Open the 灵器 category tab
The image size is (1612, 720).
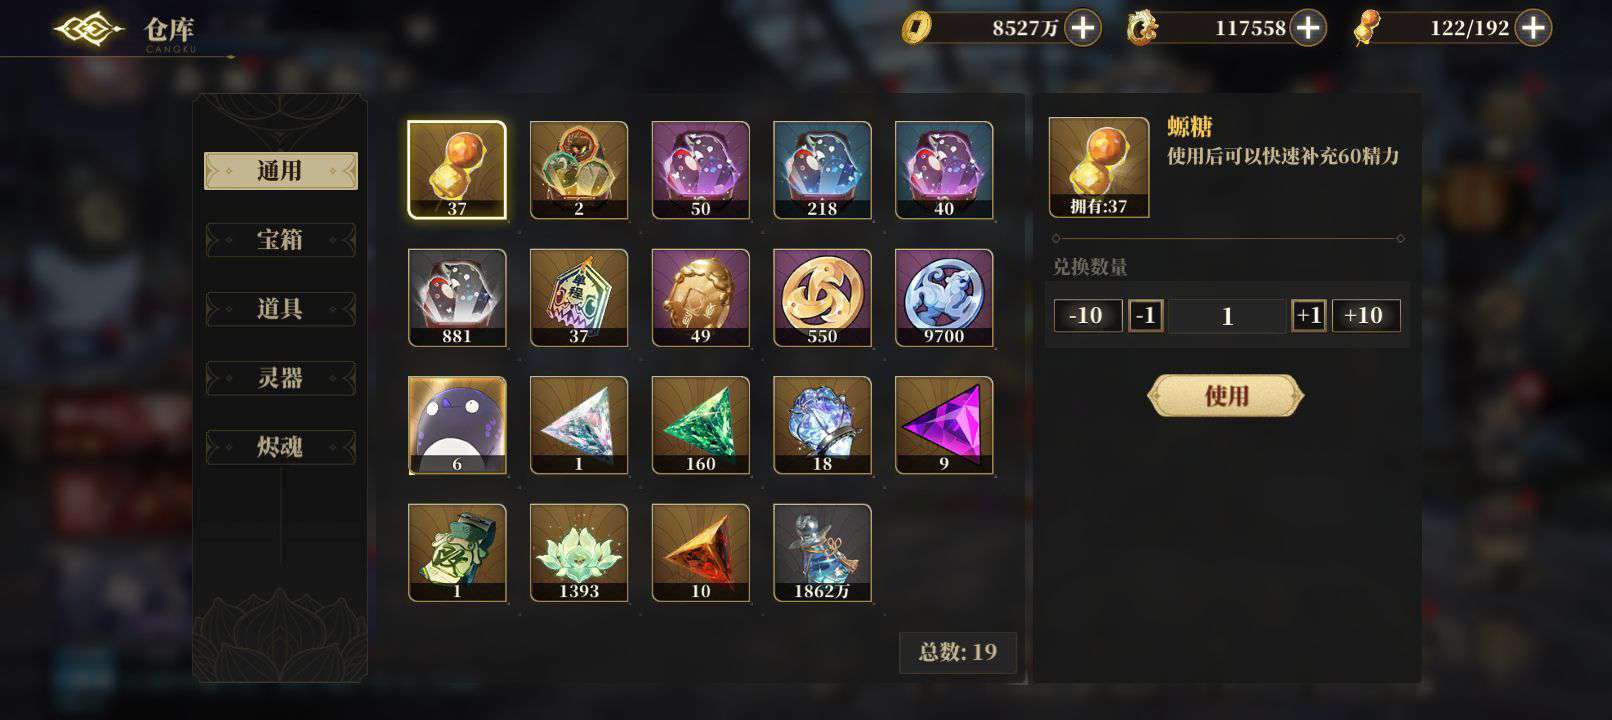pyautogui.click(x=280, y=378)
